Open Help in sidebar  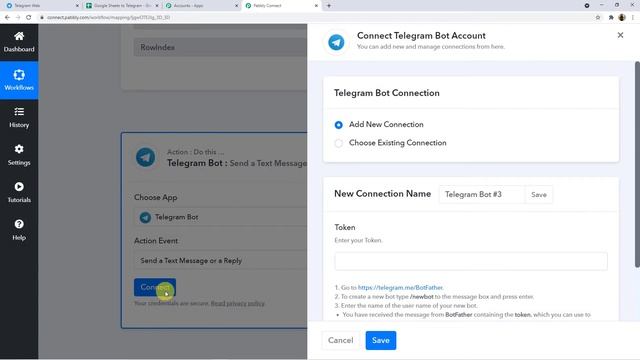click(19, 230)
